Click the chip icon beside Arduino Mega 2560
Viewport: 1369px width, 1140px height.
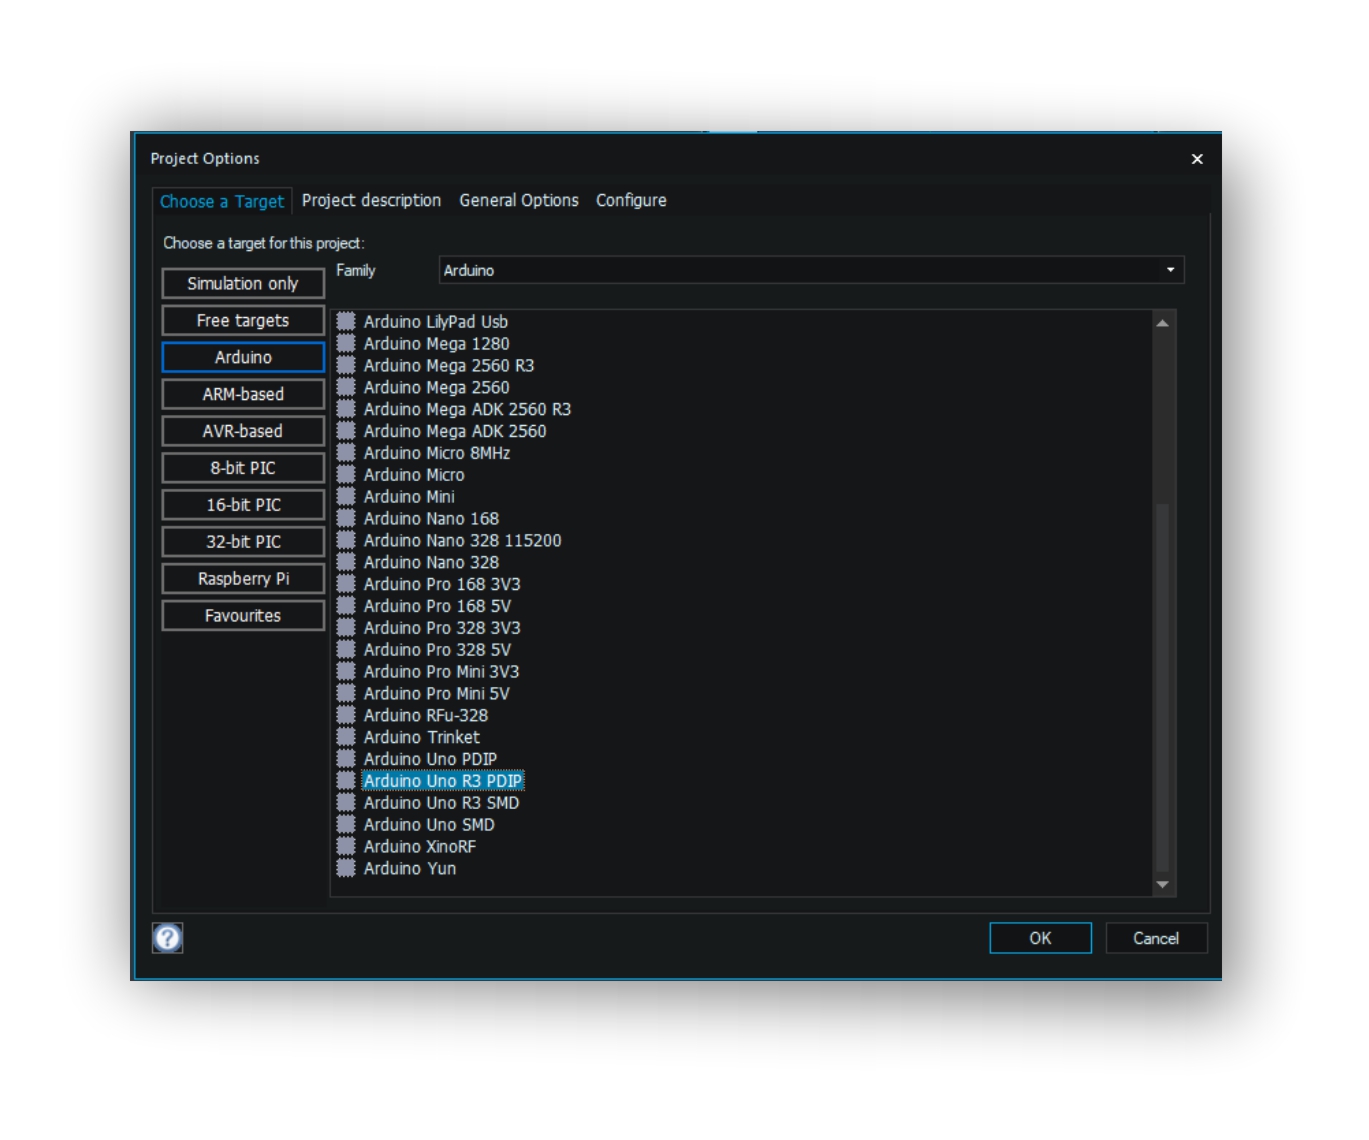click(x=346, y=387)
